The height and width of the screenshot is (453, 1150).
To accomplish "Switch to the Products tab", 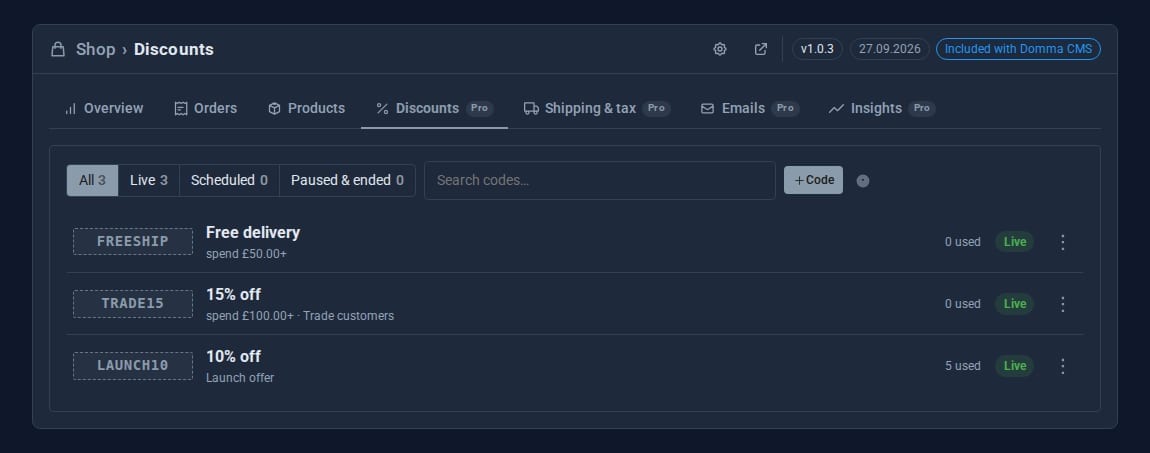I will coord(306,108).
